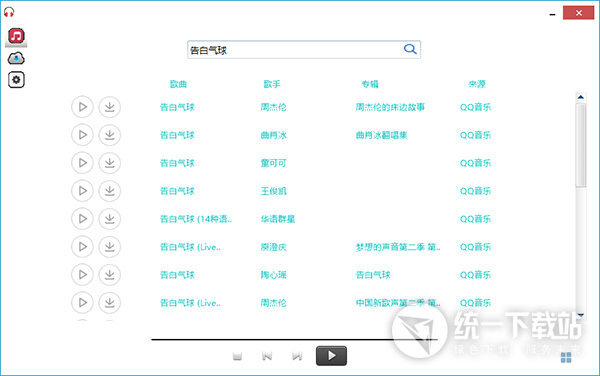Screen dimensions: 600x376
Task: Click the magnifier search icon
Action: click(x=410, y=49)
